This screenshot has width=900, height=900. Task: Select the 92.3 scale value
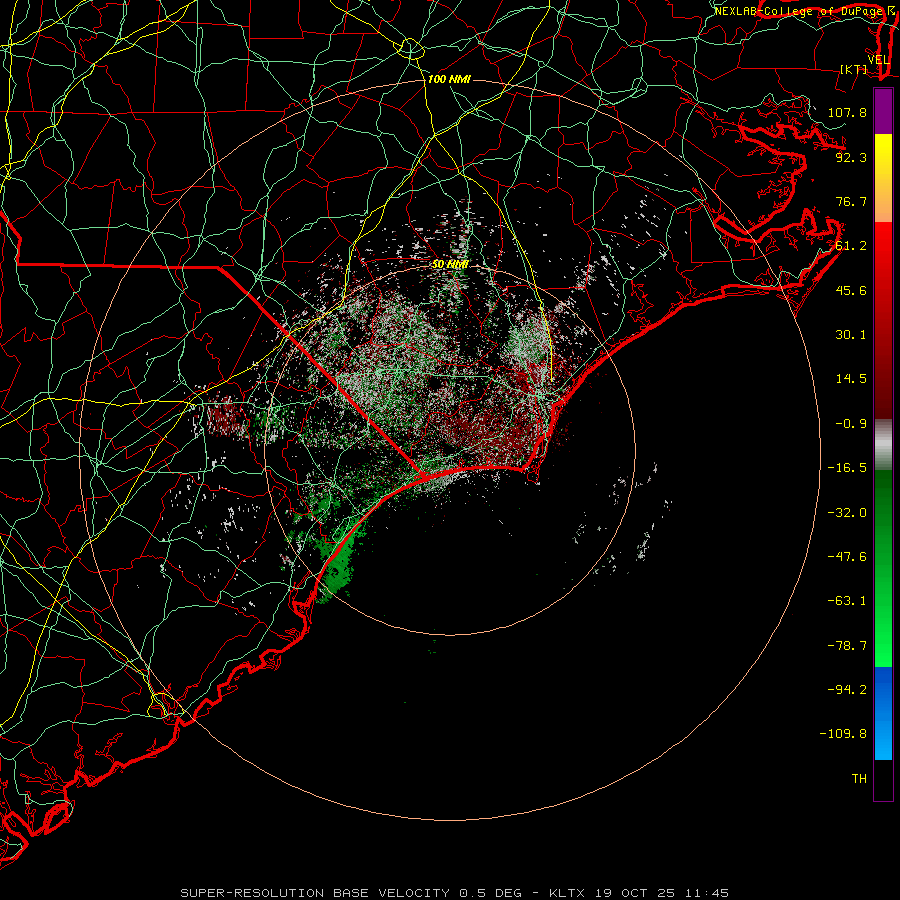851,157
